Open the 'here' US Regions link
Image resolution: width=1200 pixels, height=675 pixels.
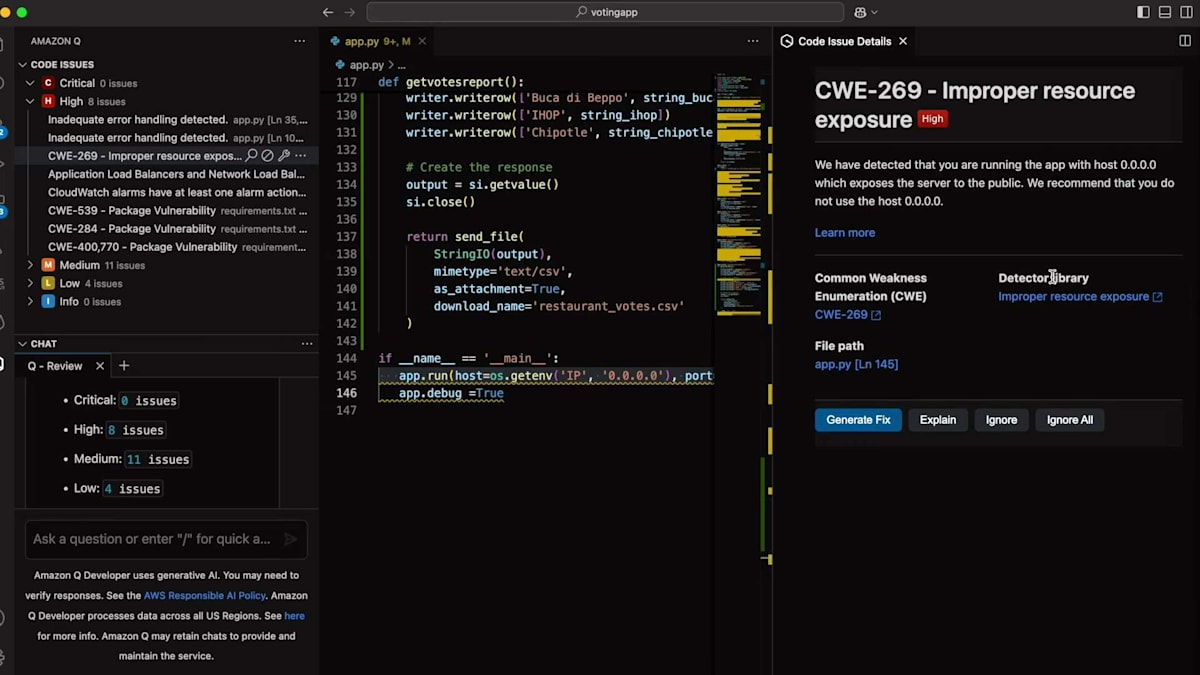(x=294, y=616)
